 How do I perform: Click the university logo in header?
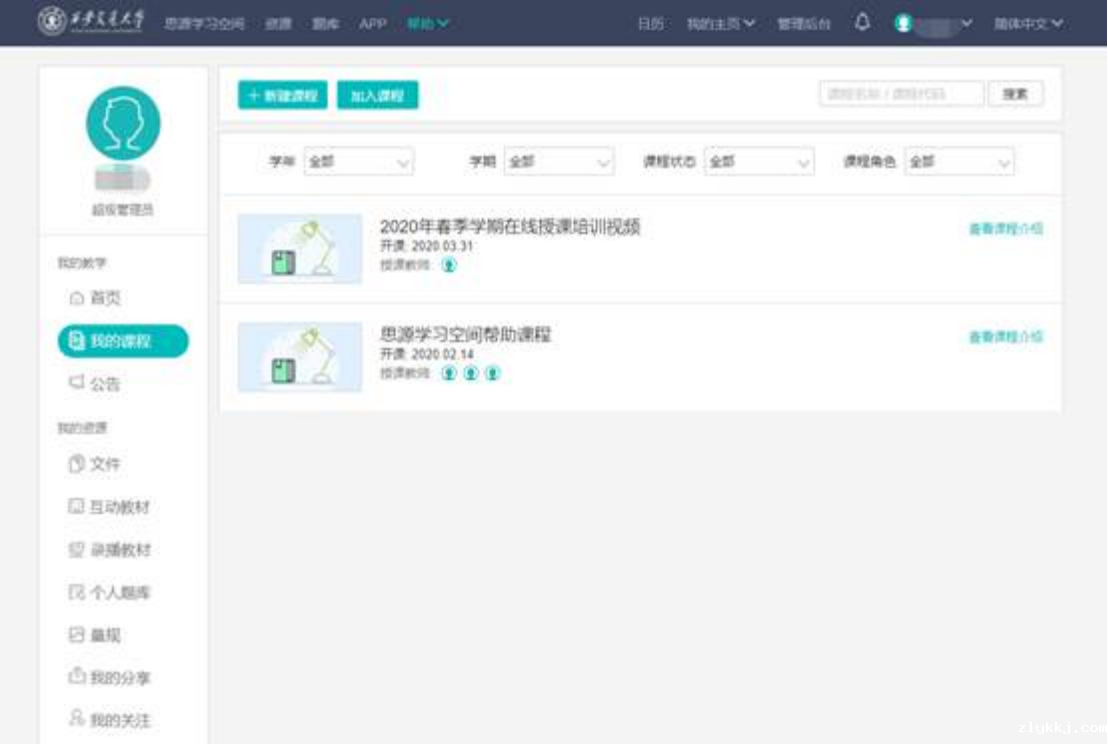click(x=92, y=23)
